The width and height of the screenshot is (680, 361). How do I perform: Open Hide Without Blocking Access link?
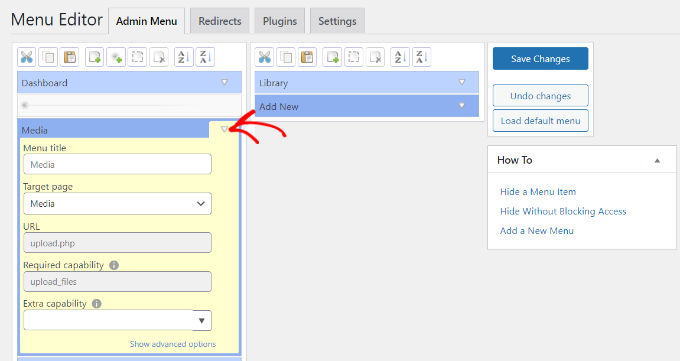pyautogui.click(x=563, y=211)
